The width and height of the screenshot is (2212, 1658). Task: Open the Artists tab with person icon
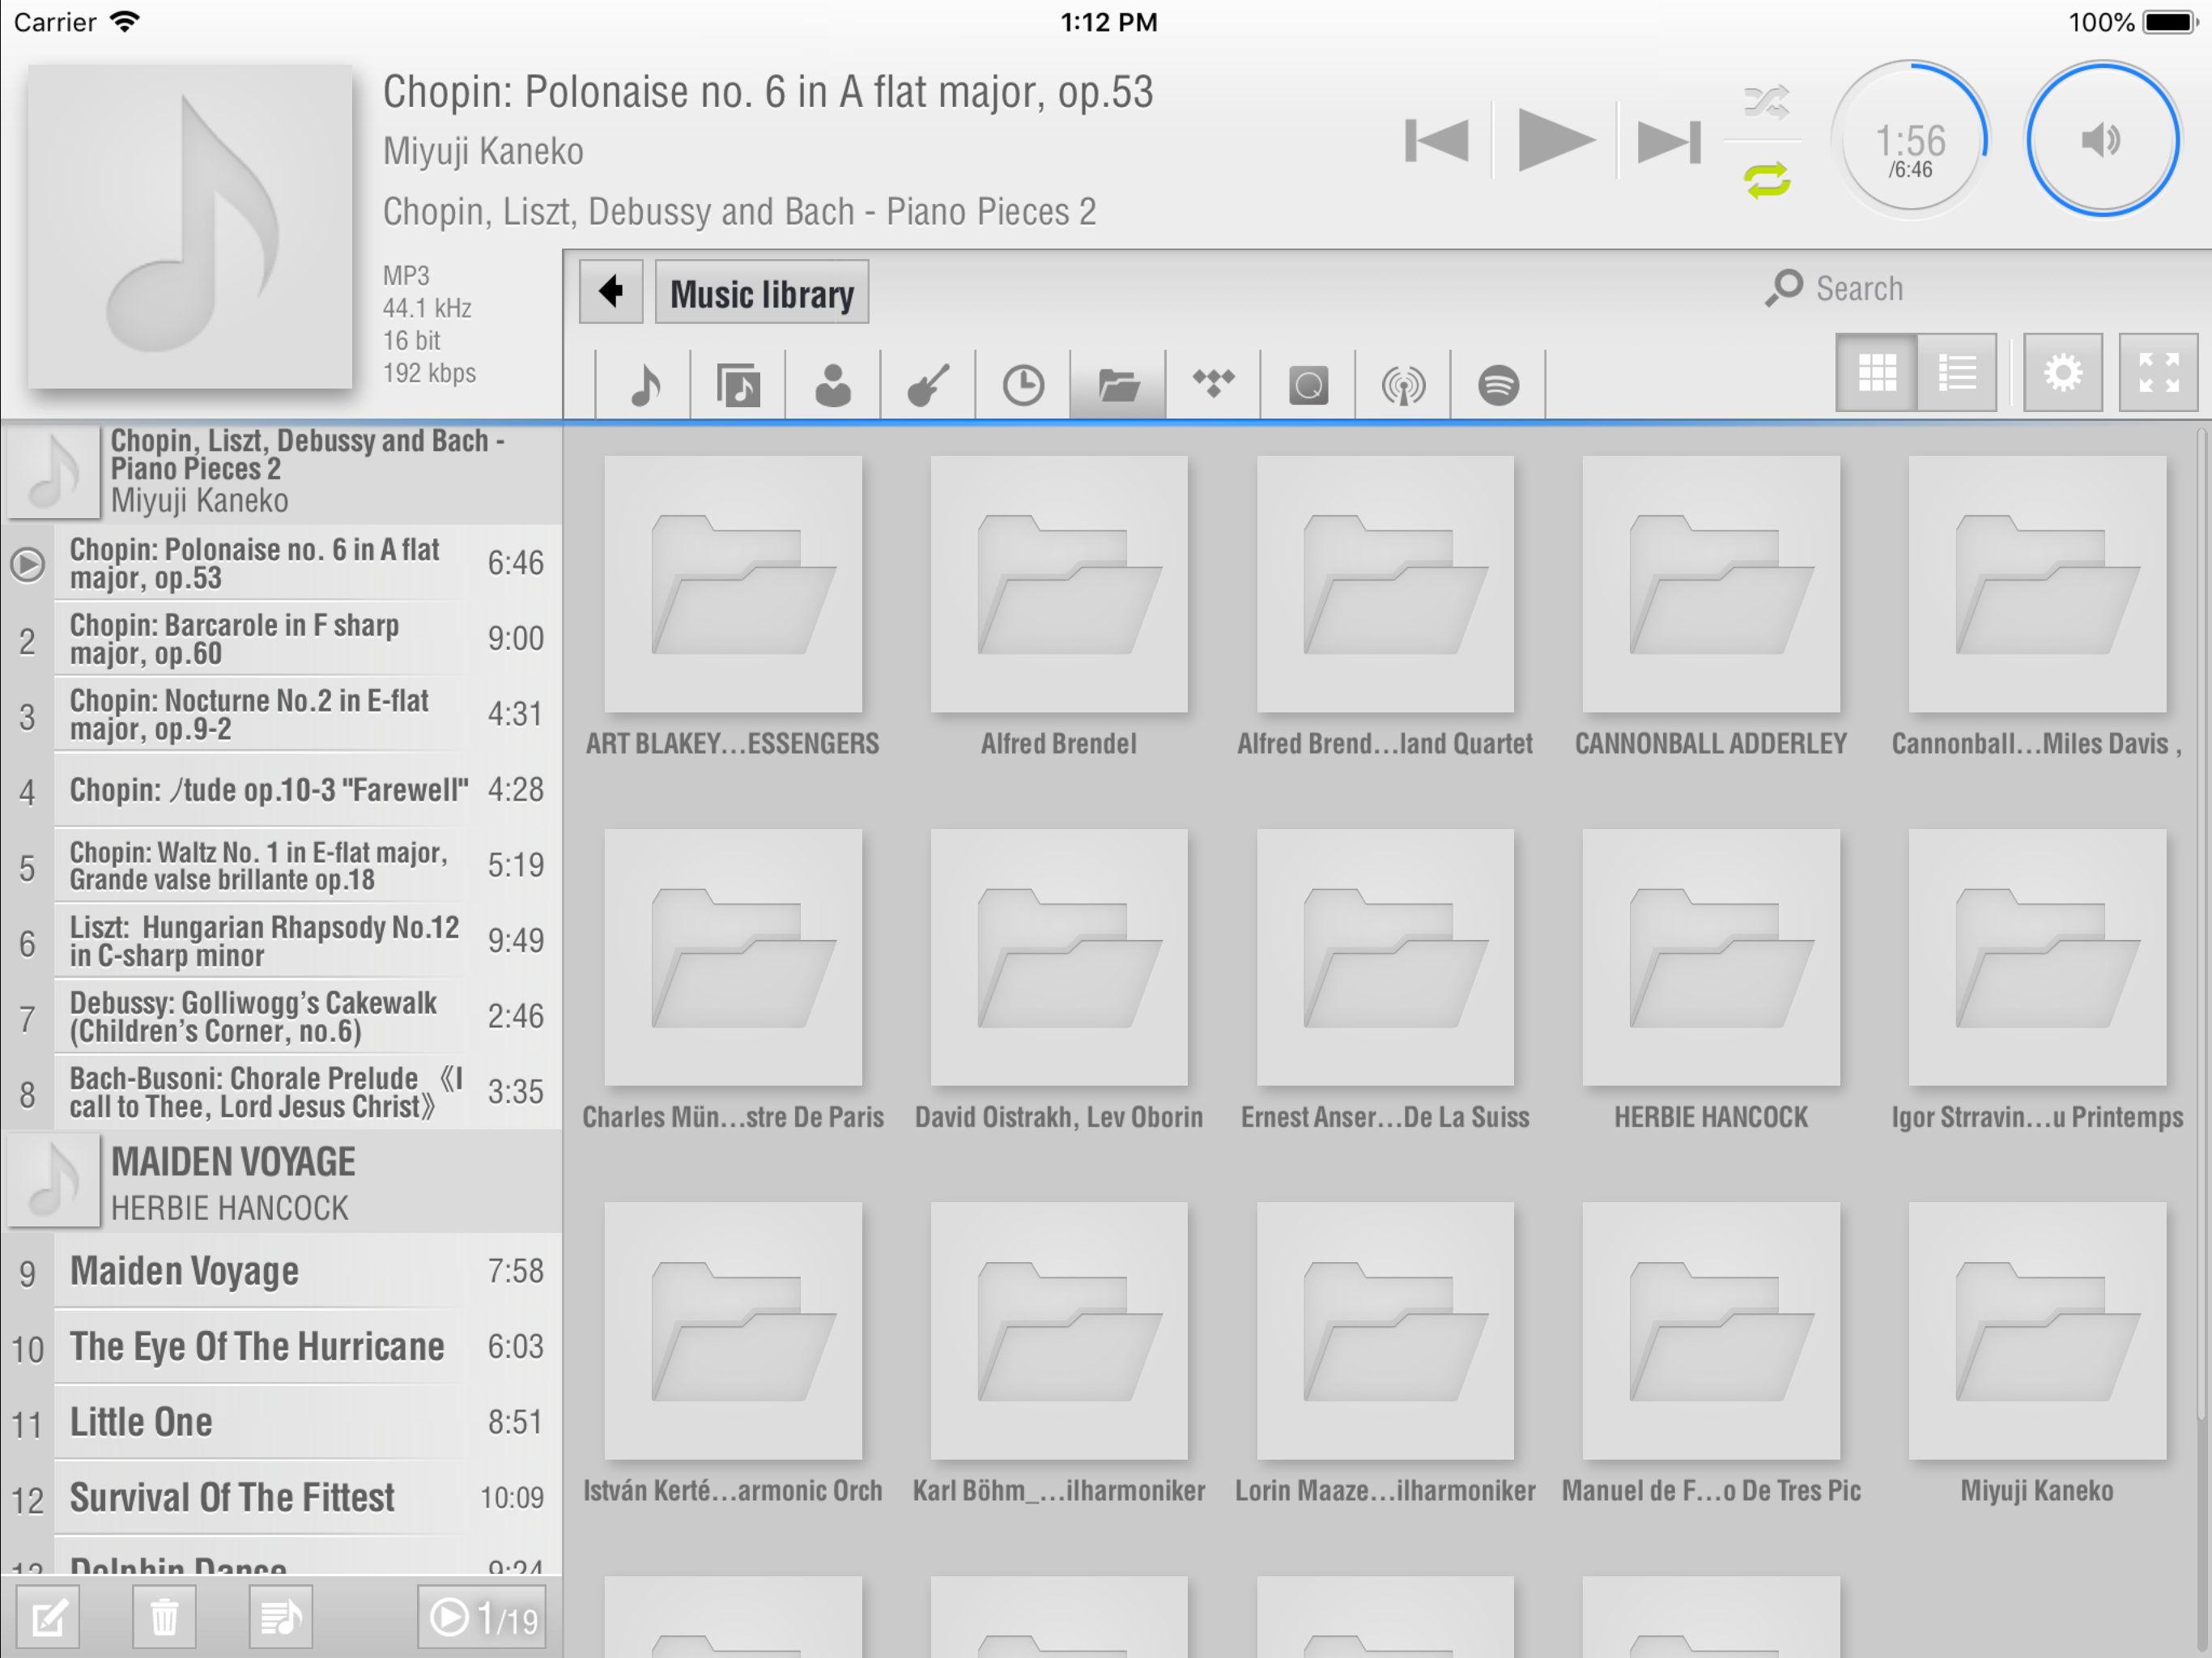click(x=833, y=385)
